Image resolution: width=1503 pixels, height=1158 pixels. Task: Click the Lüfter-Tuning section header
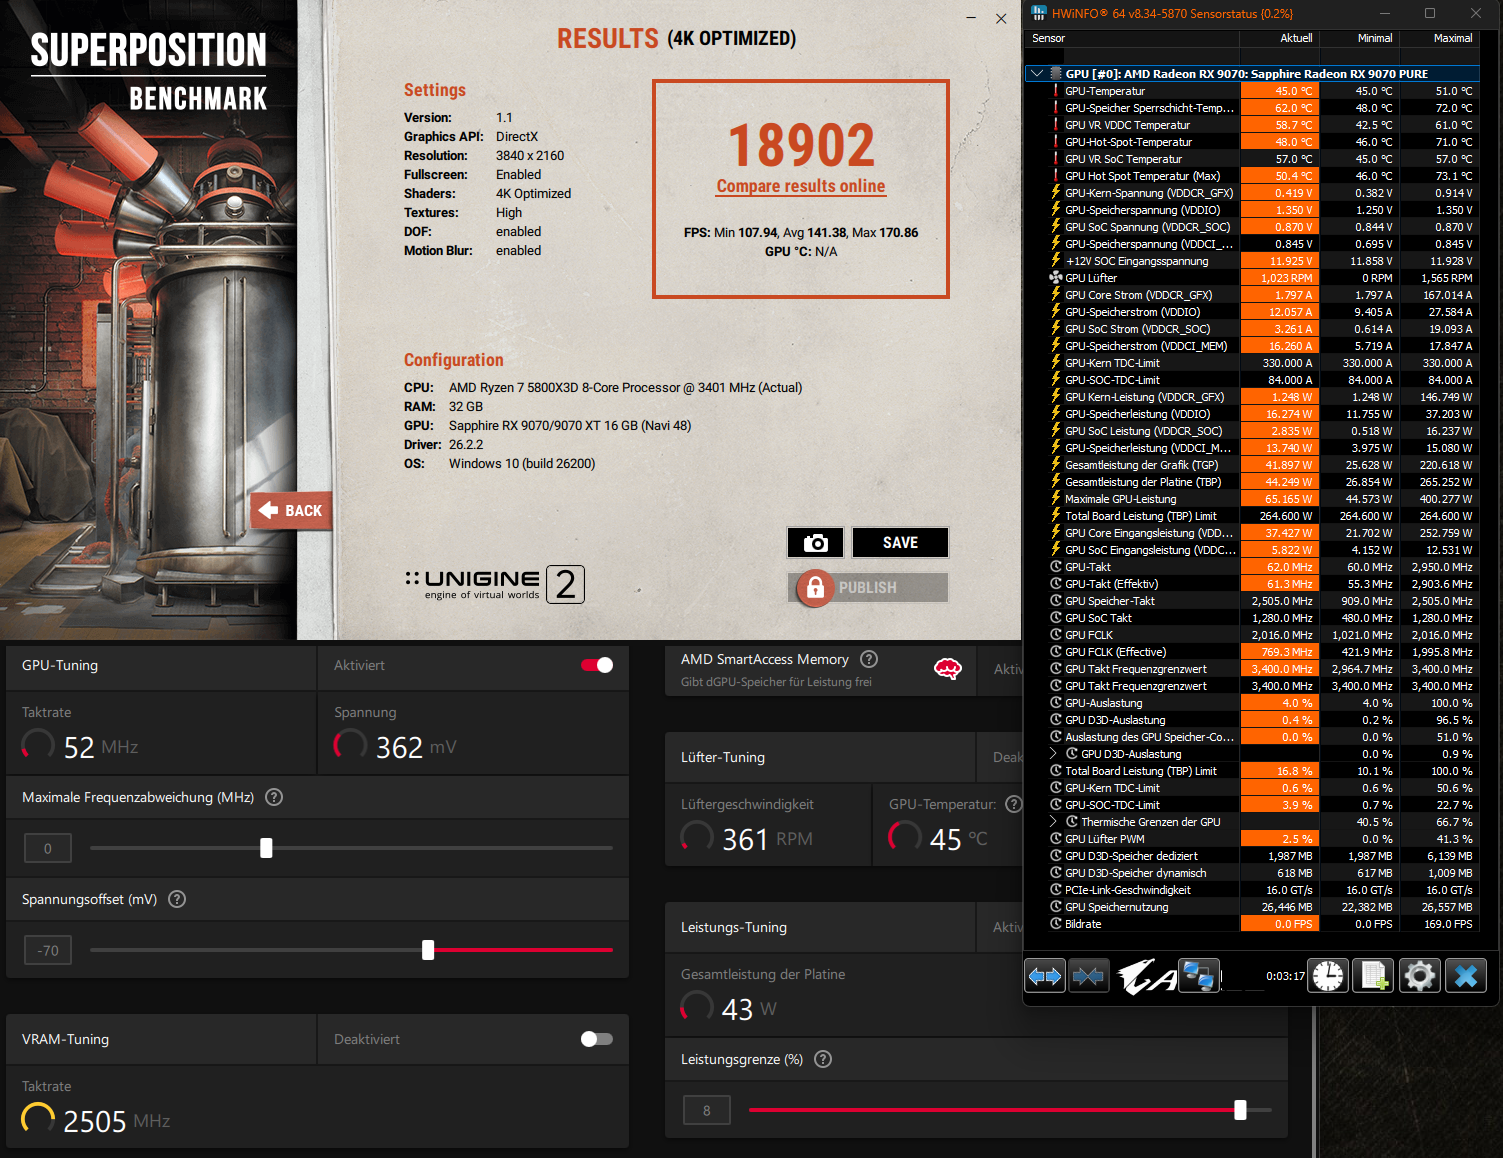click(x=723, y=757)
